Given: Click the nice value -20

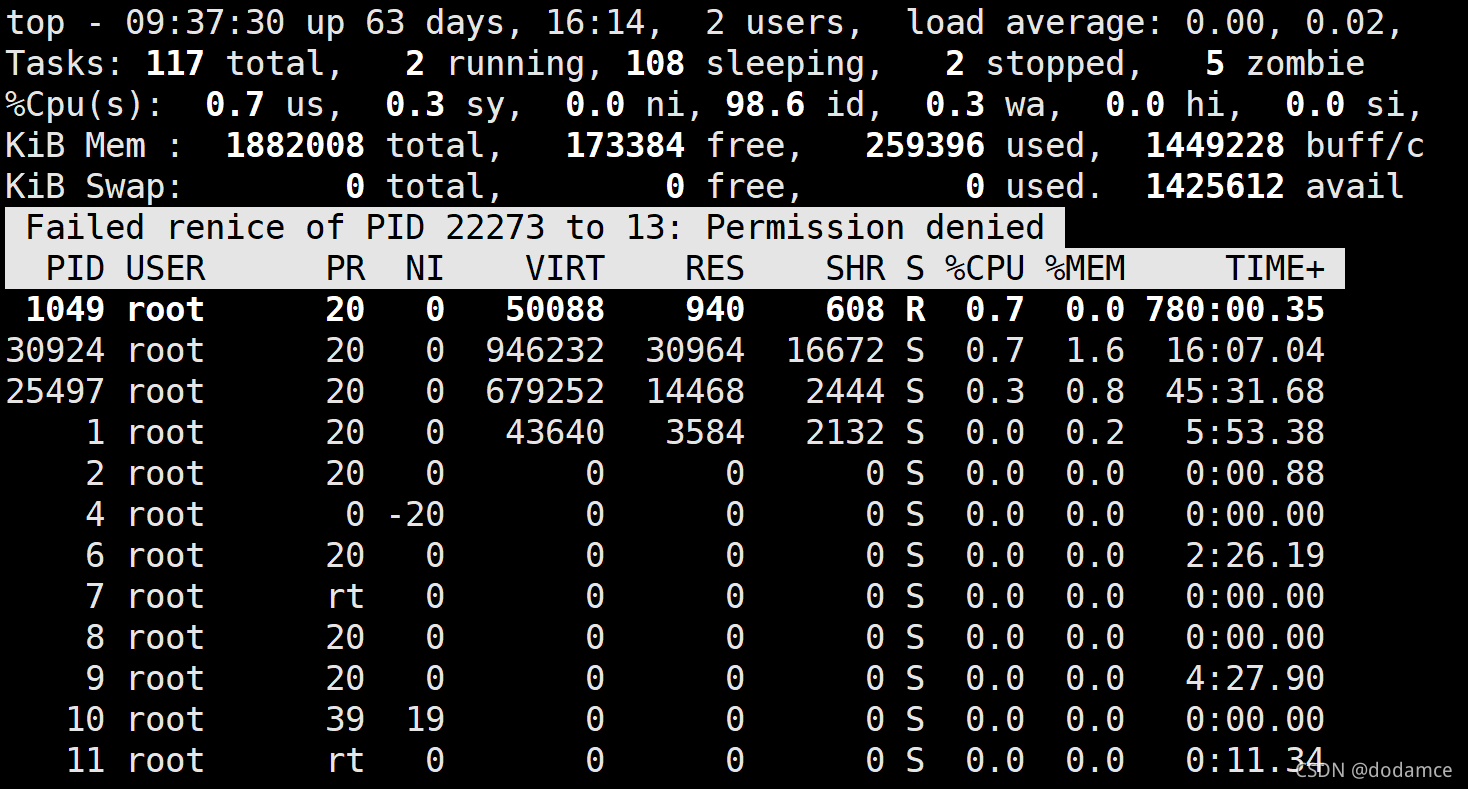Looking at the screenshot, I should coord(415,515).
